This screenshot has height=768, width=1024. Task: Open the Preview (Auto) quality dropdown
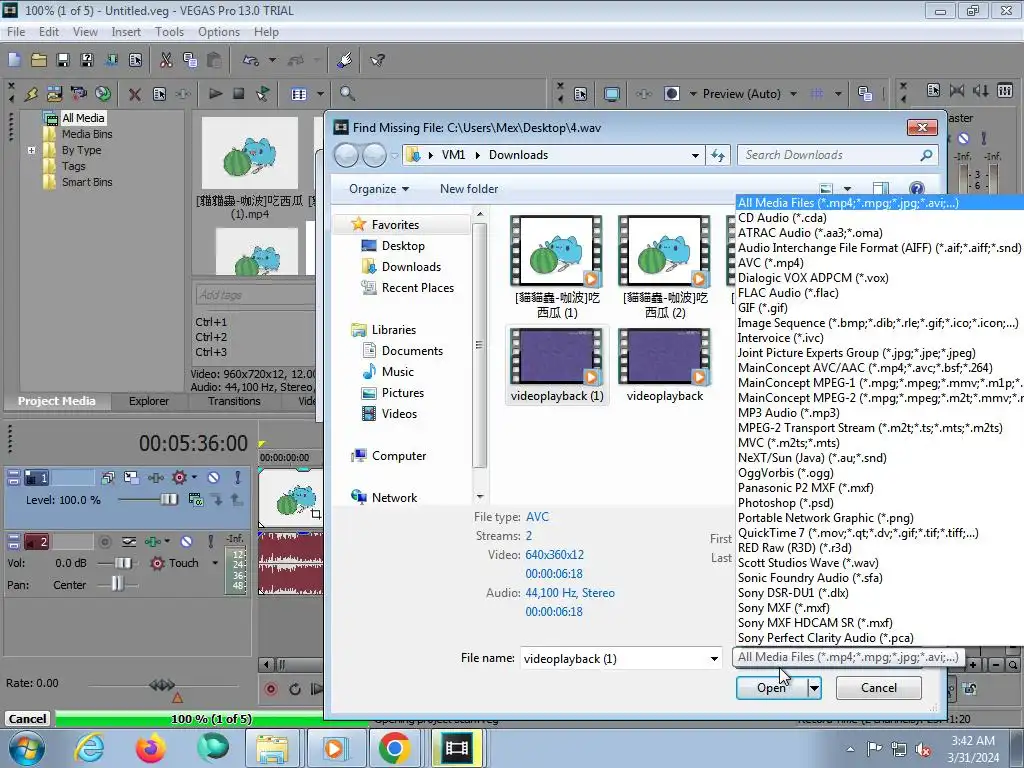793,94
